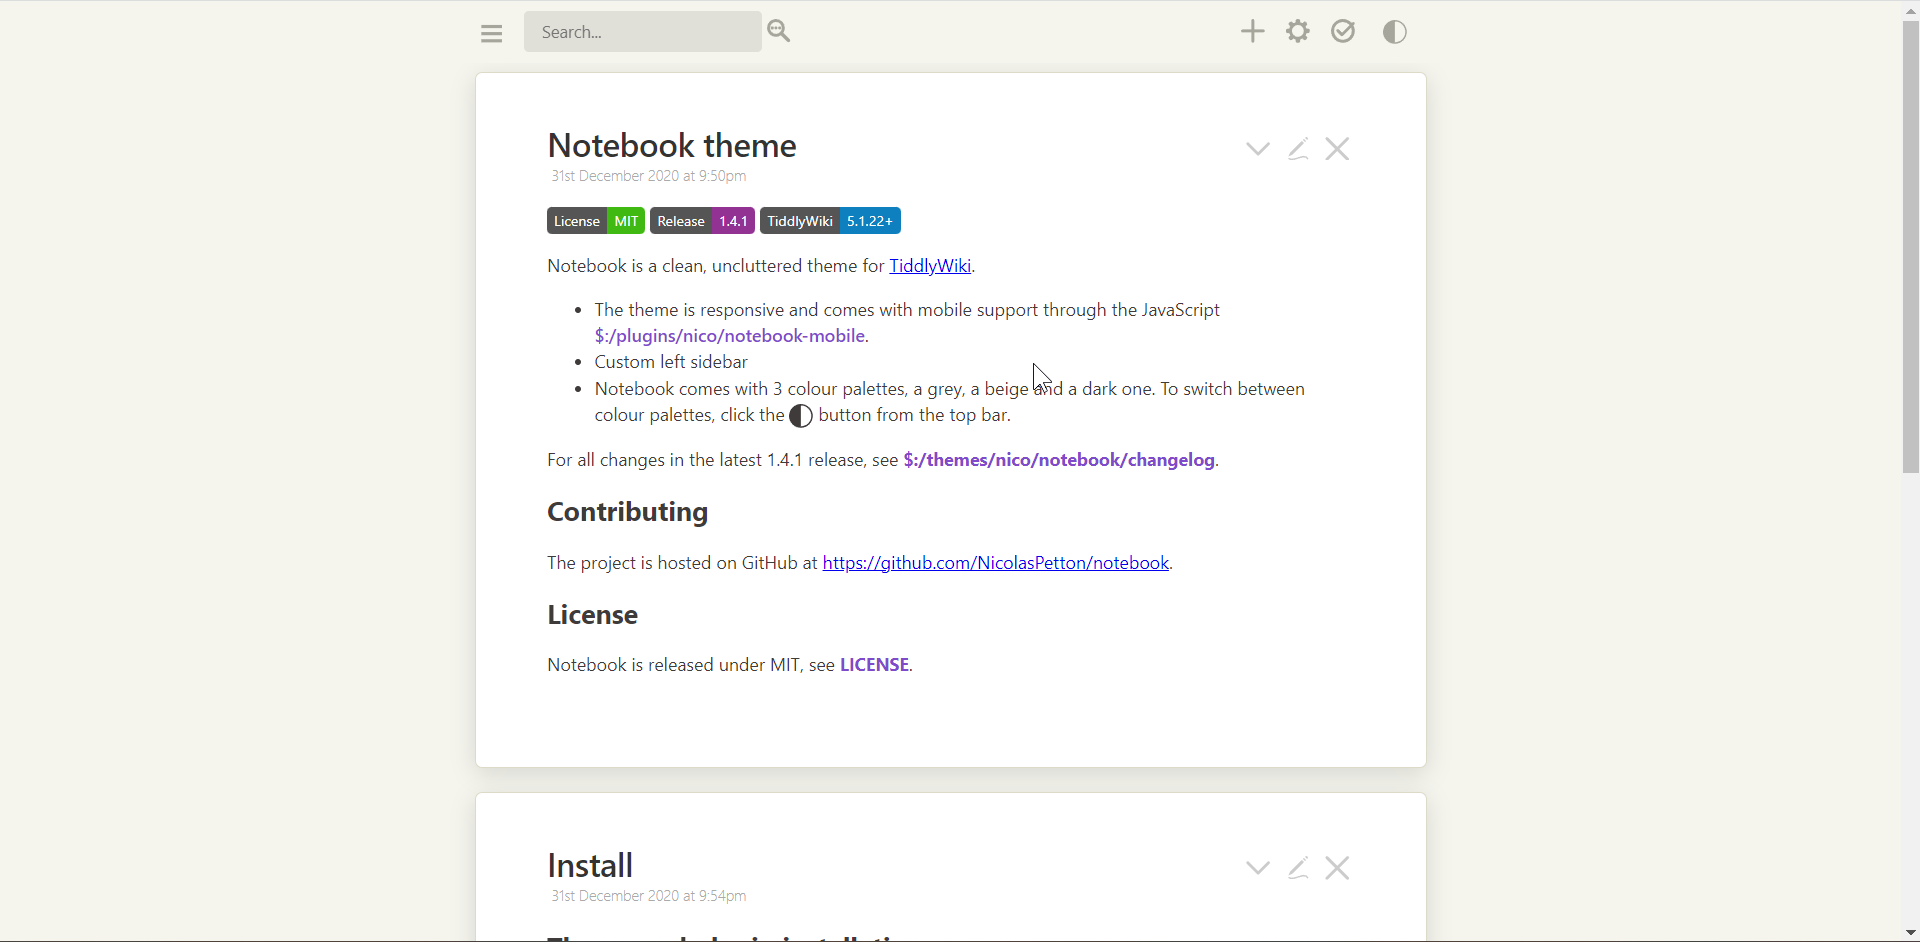1920x942 pixels.
Task: Click the scrollbar down arrow
Action: pos(1910,933)
